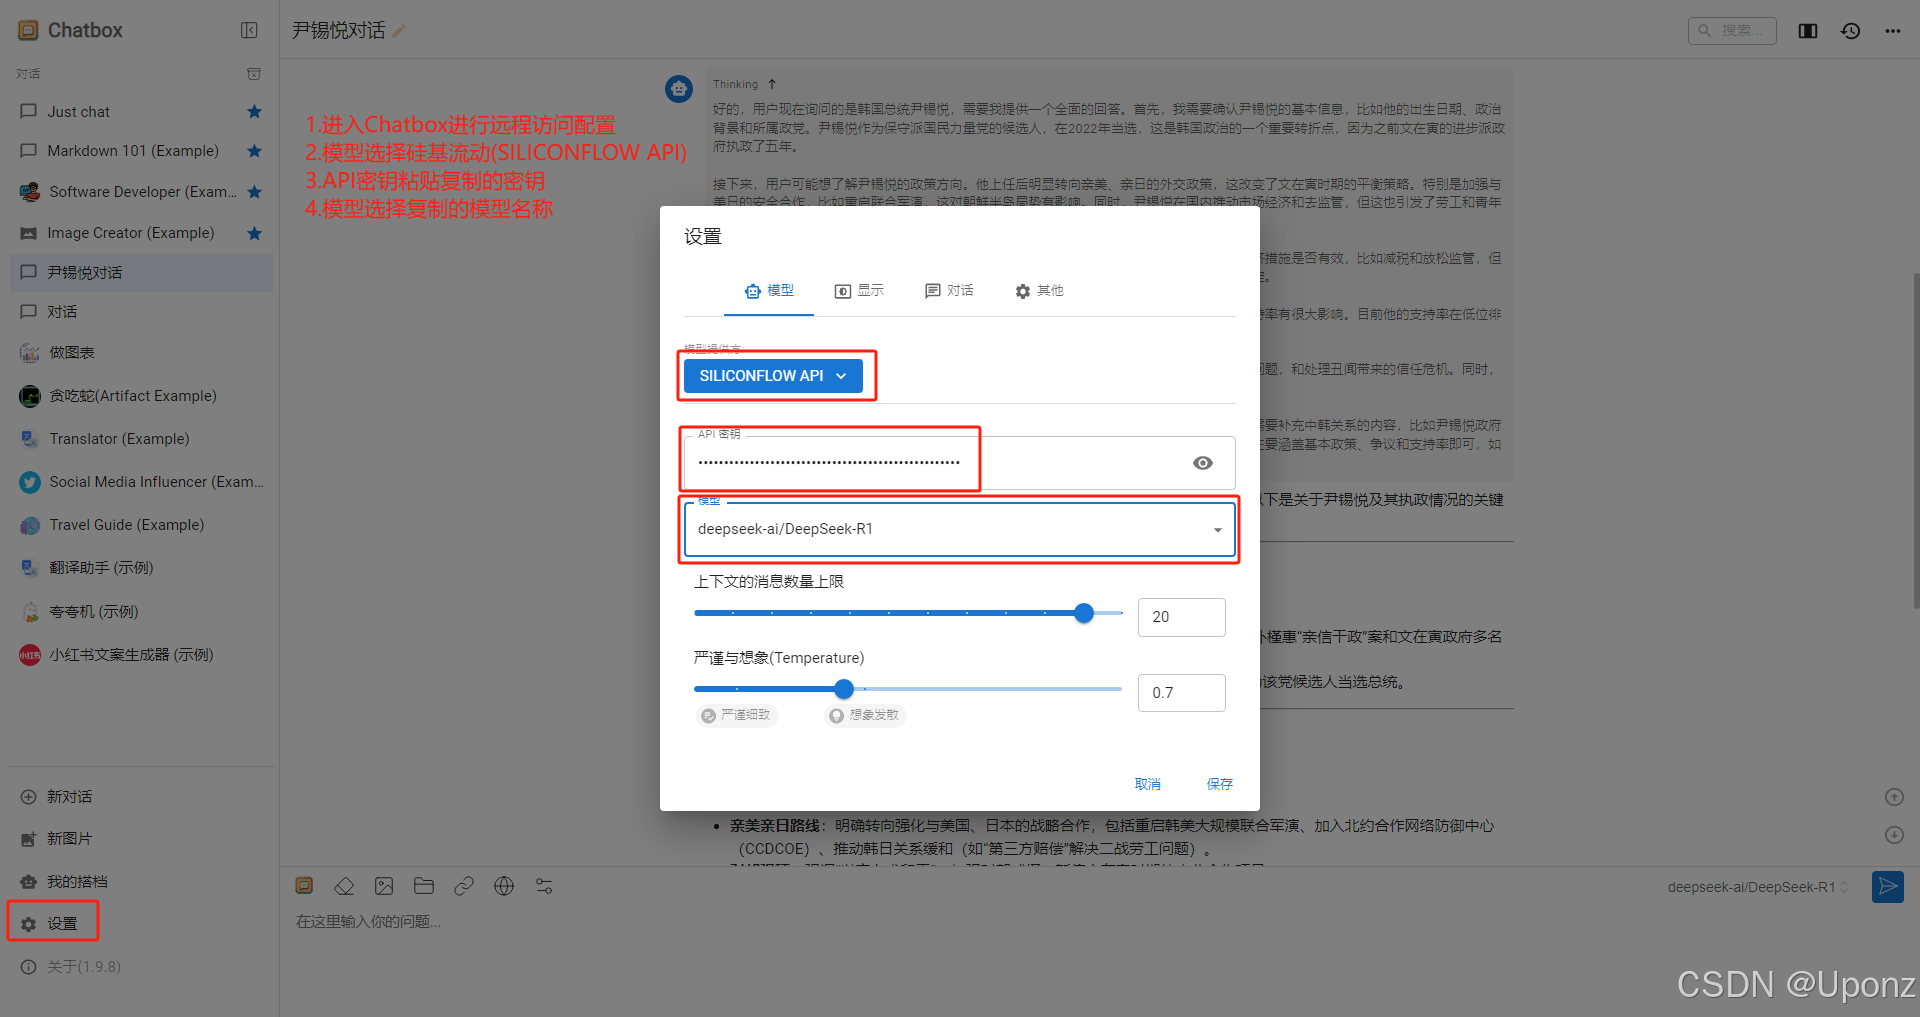The height and width of the screenshot is (1017, 1920).
Task: Open Travel Guide (Example) conversation
Action: [x=141, y=525]
